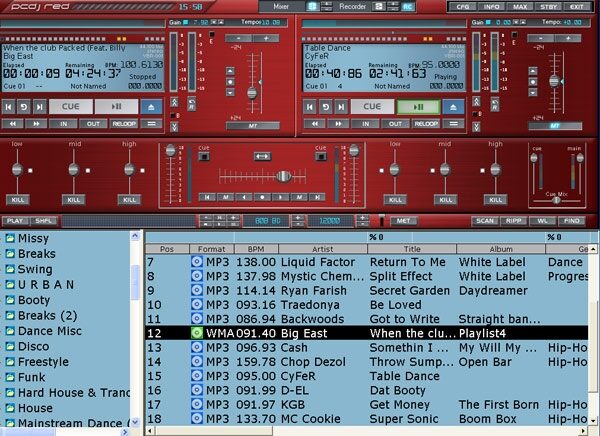The image size is (600, 436).
Task: Click the right deck pitch slider knob
Action: (554, 81)
